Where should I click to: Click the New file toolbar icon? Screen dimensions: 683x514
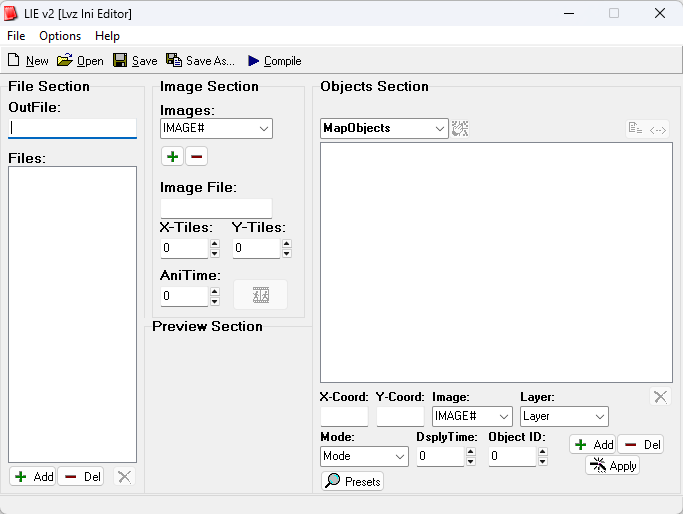(14, 60)
